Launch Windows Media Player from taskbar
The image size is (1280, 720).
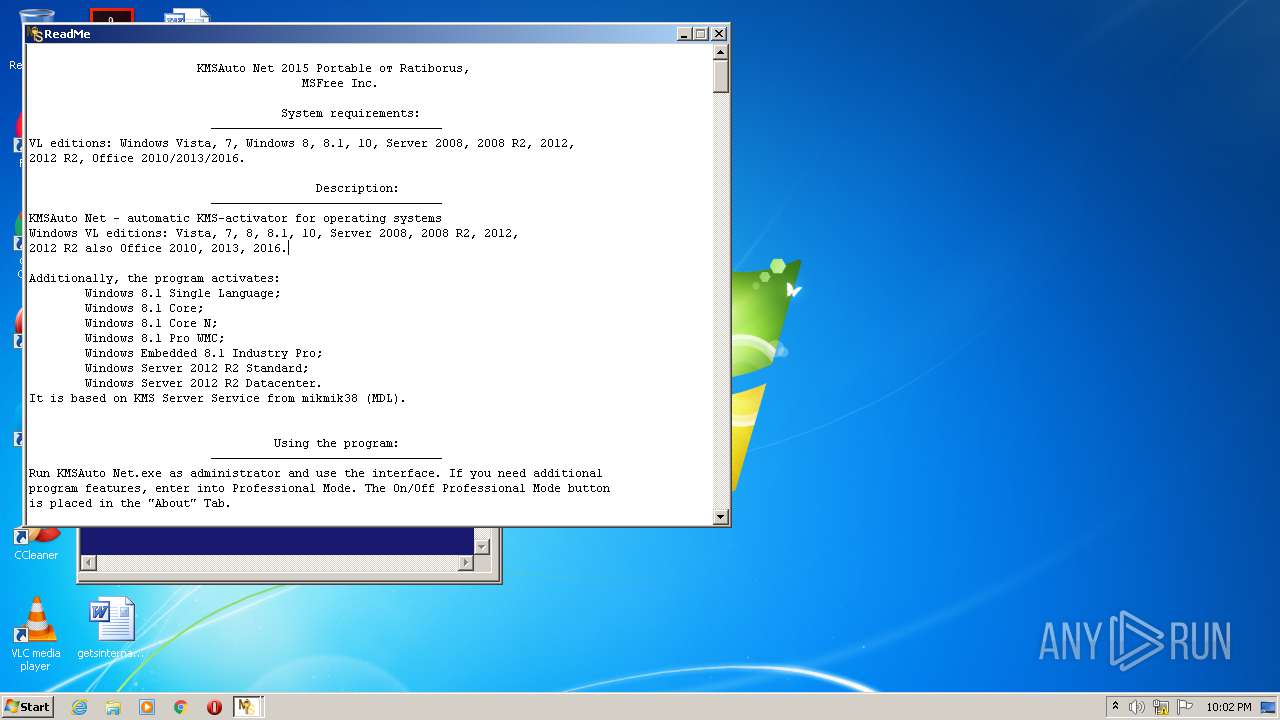(147, 707)
